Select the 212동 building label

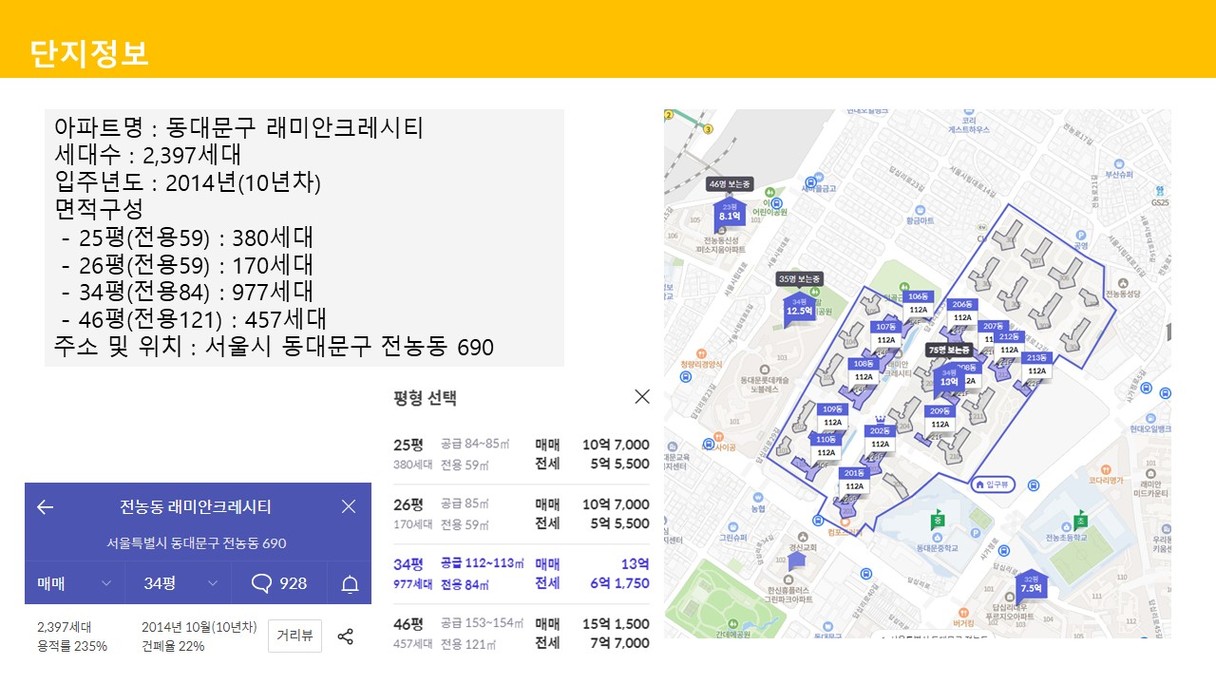click(x=1009, y=343)
